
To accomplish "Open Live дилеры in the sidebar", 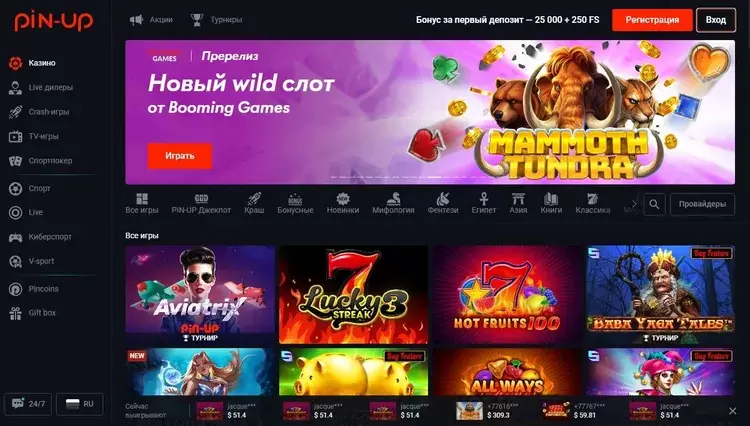I will click(x=41, y=87).
